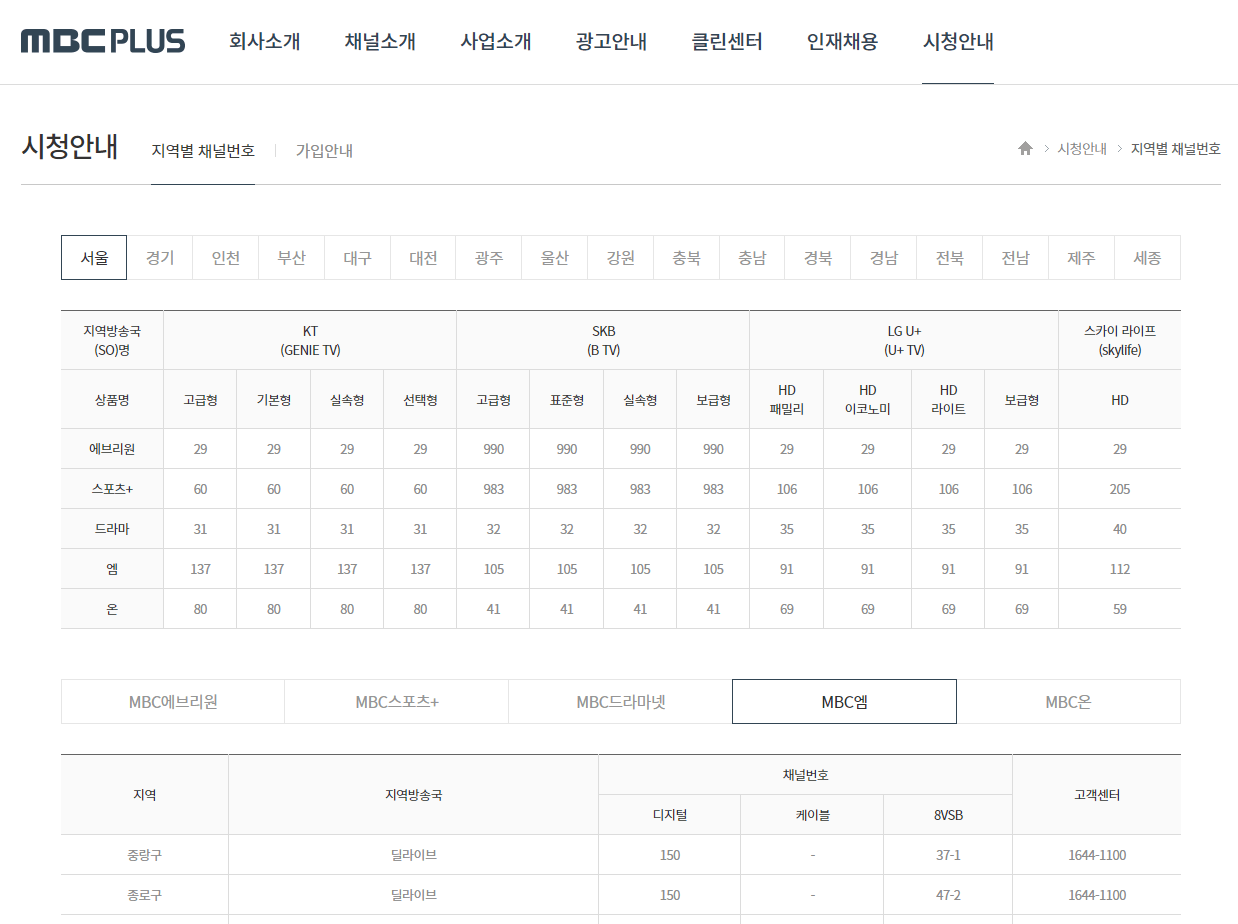Screen dimensions: 1238x924
Task: Click the 스포츠+ row label
Action: 112,489
